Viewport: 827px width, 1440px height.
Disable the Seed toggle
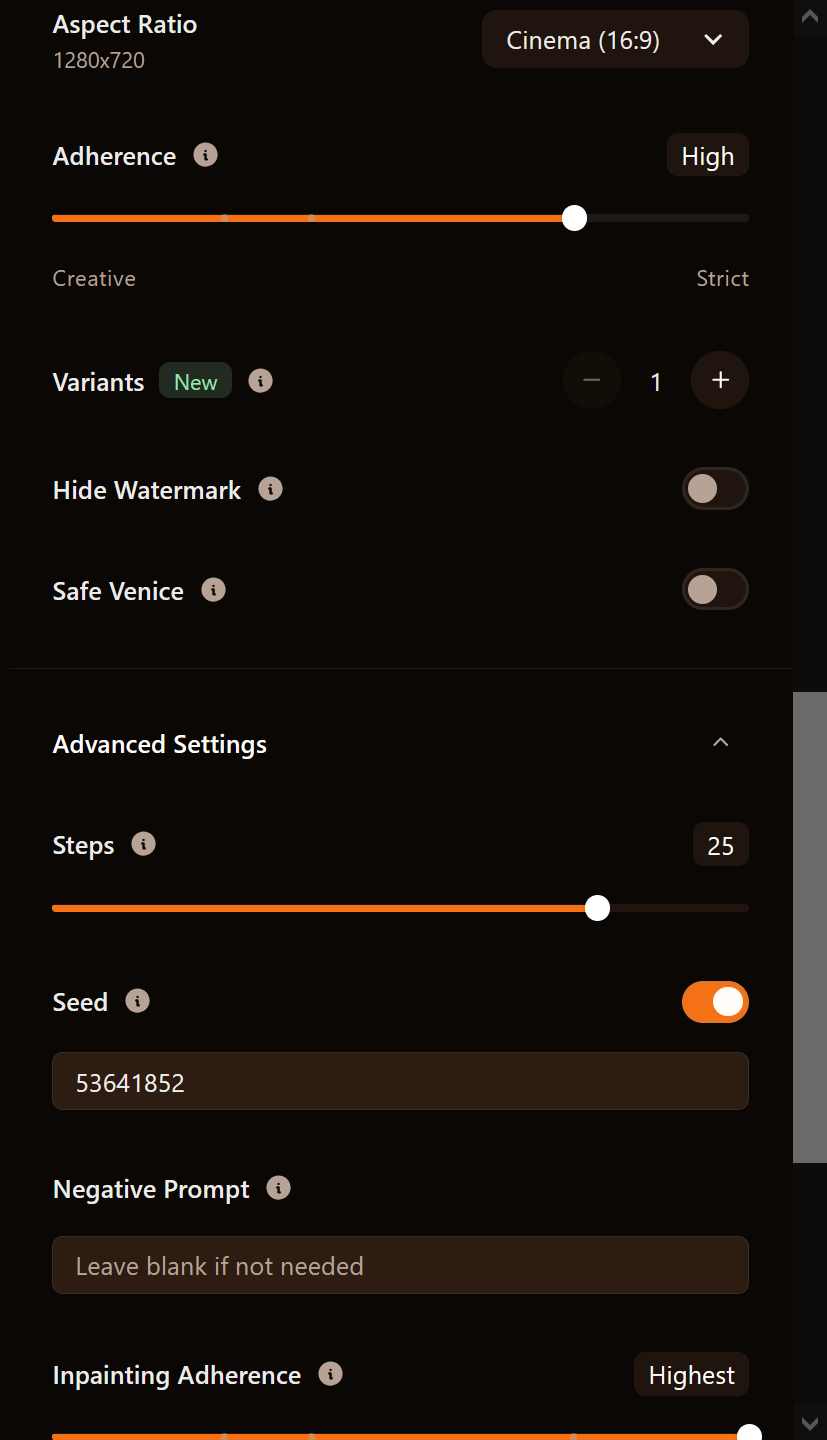click(715, 1002)
